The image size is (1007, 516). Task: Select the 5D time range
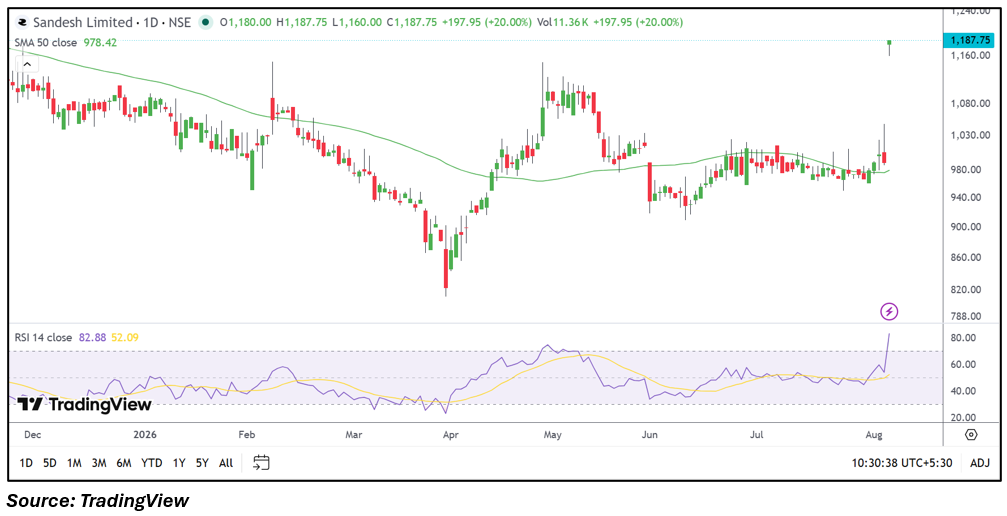point(49,463)
